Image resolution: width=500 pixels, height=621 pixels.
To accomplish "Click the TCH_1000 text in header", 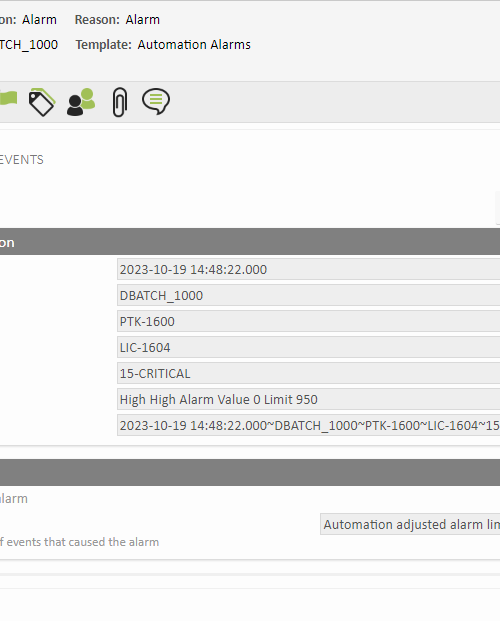I will [29, 45].
